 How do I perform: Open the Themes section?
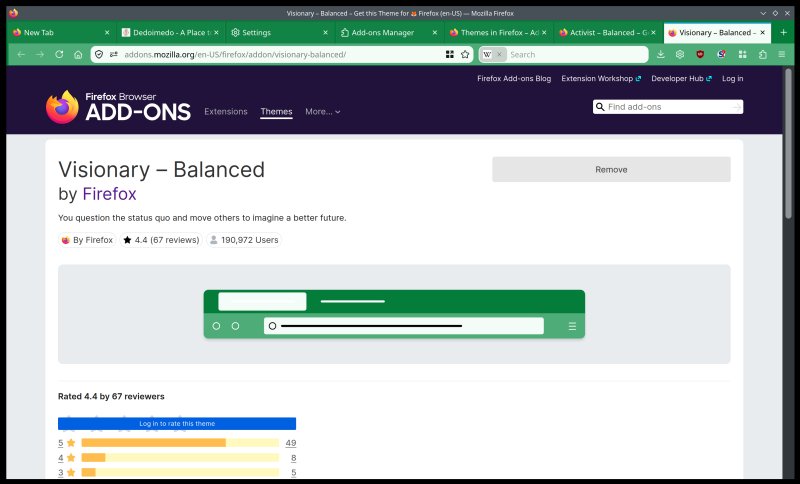[276, 112]
